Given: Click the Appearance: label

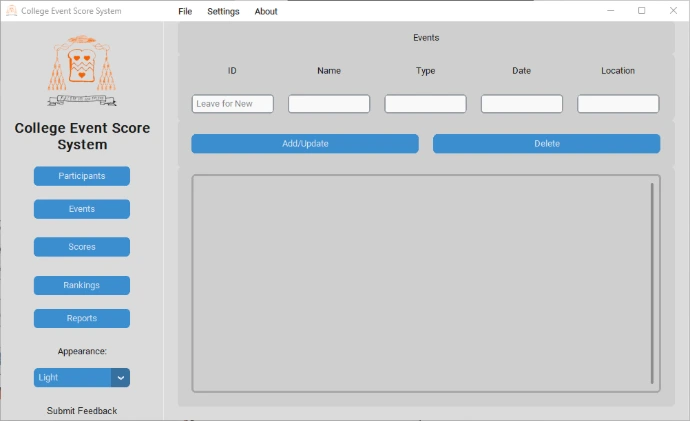Looking at the screenshot, I should point(82,351).
